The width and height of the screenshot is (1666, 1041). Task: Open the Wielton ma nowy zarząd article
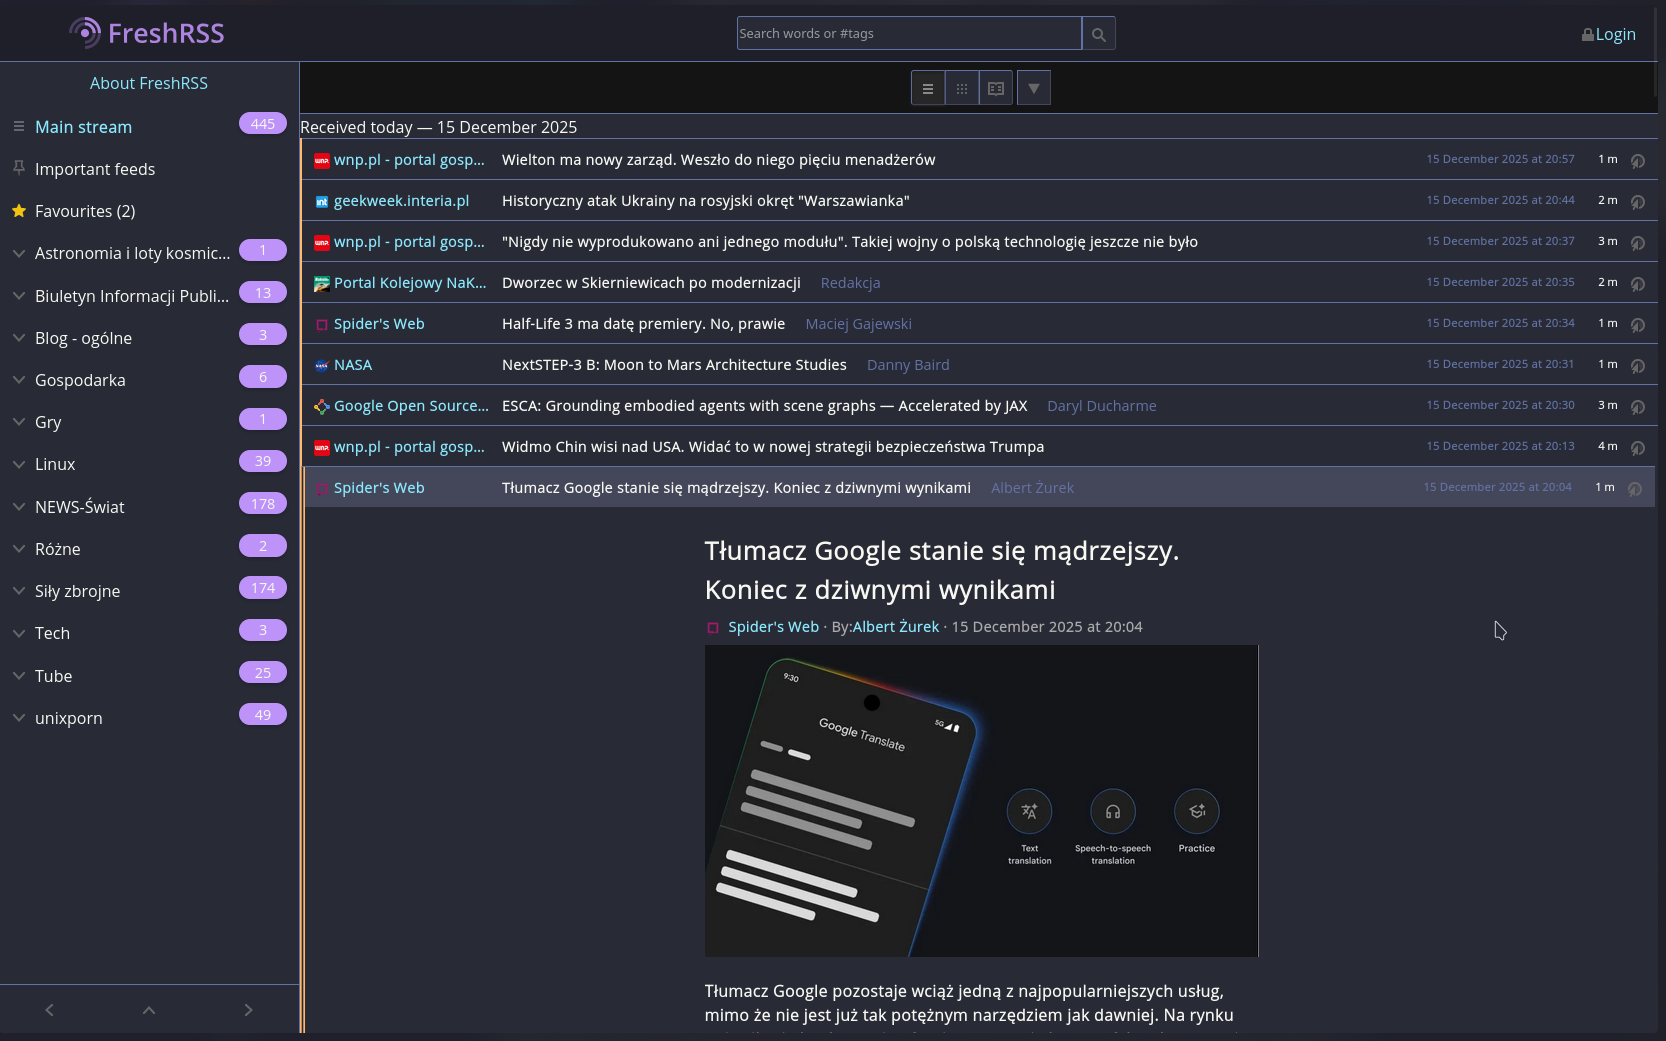pos(719,160)
